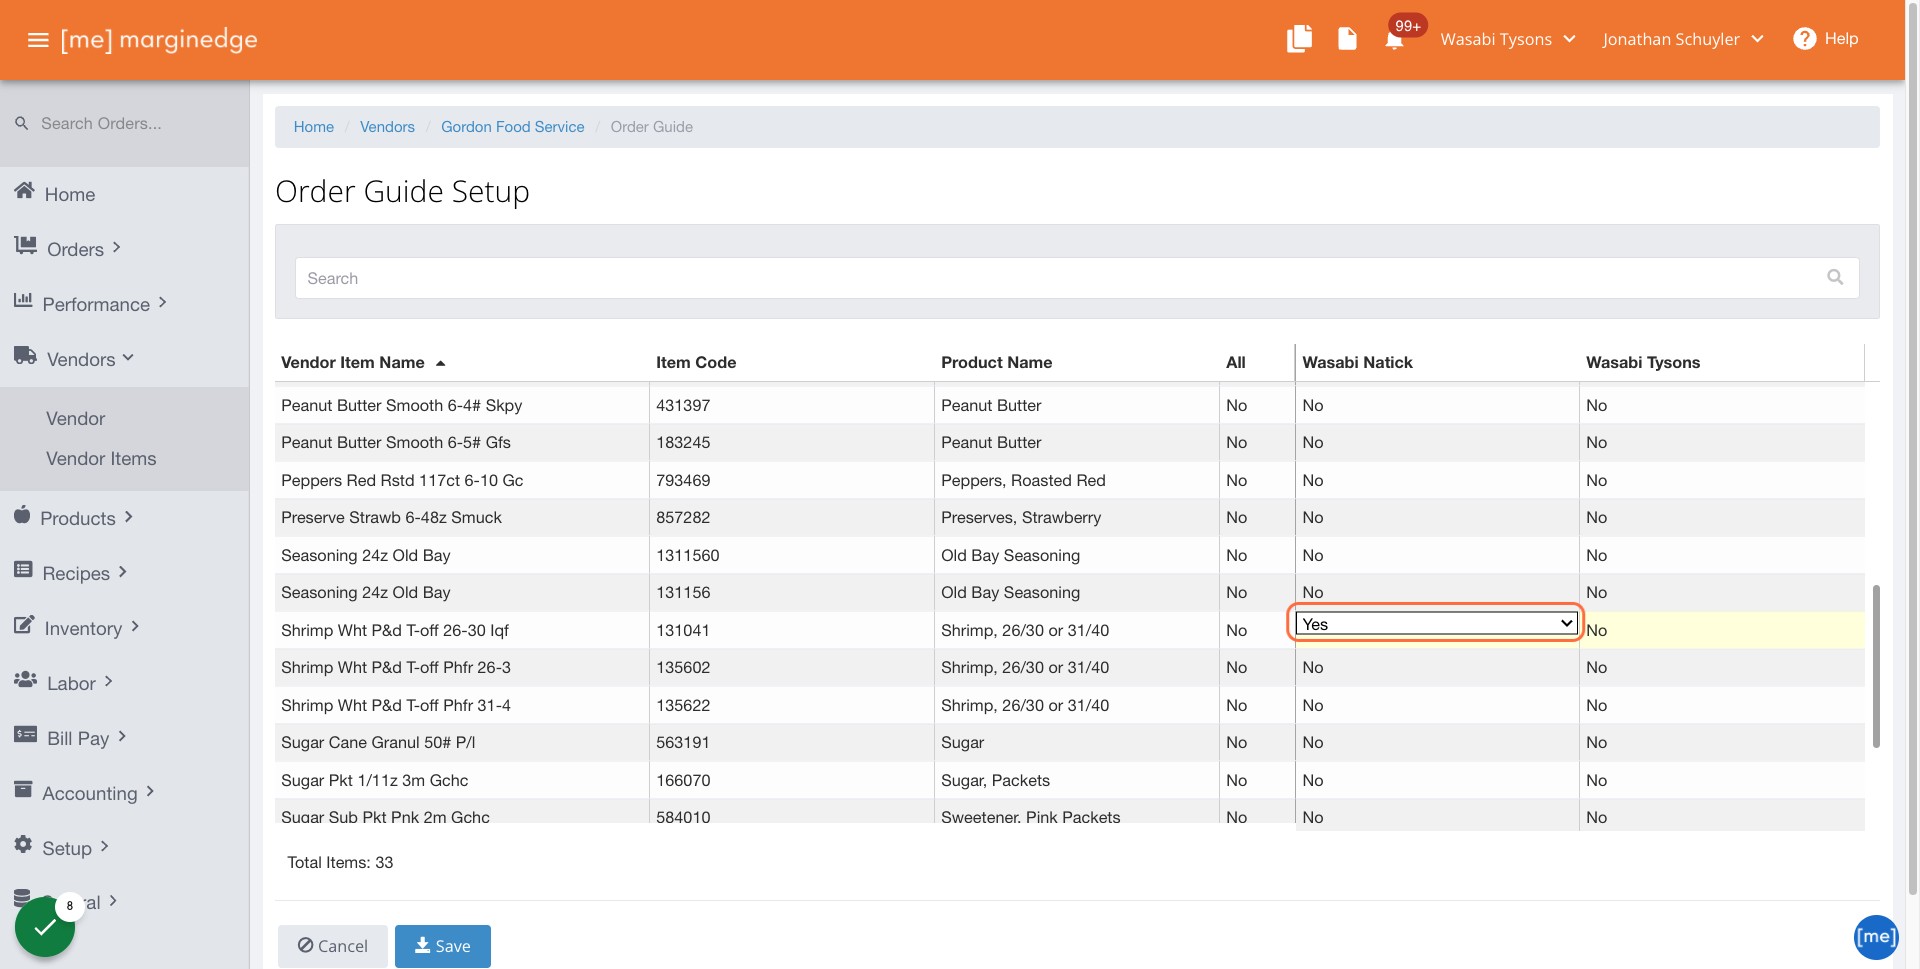Go to Gordon Food Service breadcrumb
The image size is (1920, 969).
click(513, 127)
